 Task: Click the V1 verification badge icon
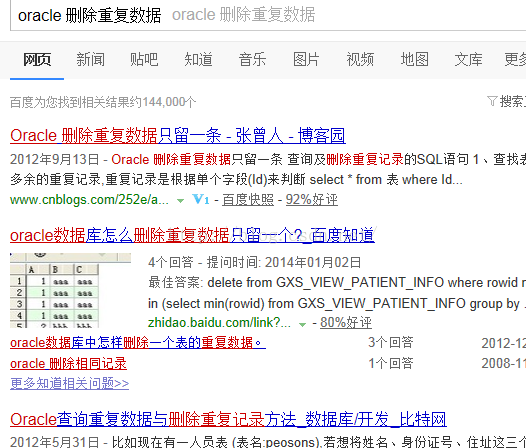tap(201, 200)
